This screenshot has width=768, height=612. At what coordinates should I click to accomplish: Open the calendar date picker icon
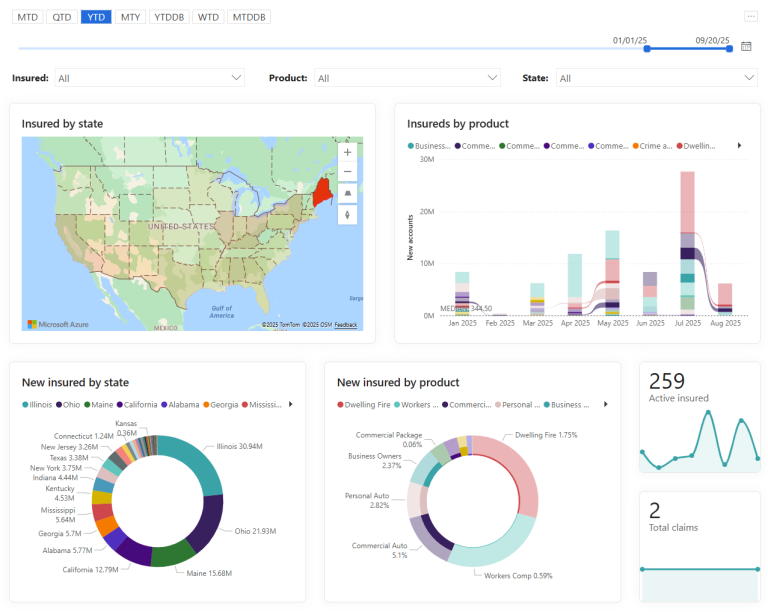(746, 47)
